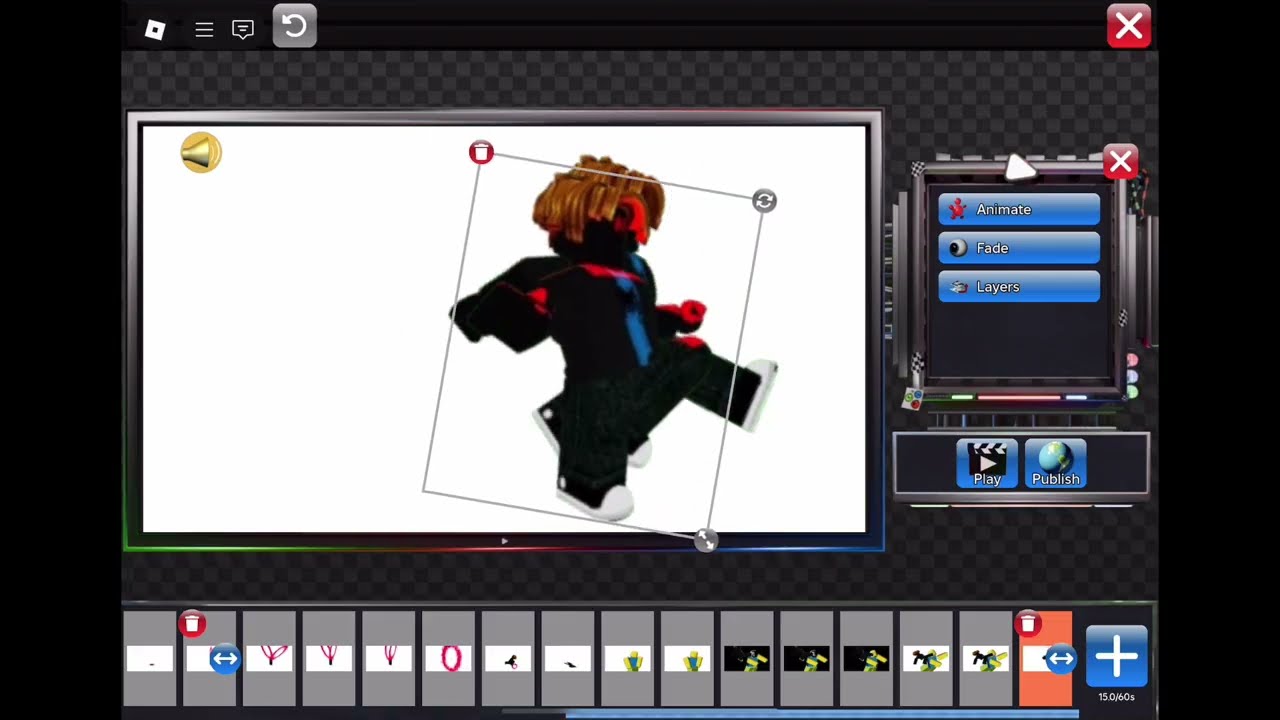Click the rotate handle on the character box
The image size is (1280, 720).
click(x=764, y=201)
